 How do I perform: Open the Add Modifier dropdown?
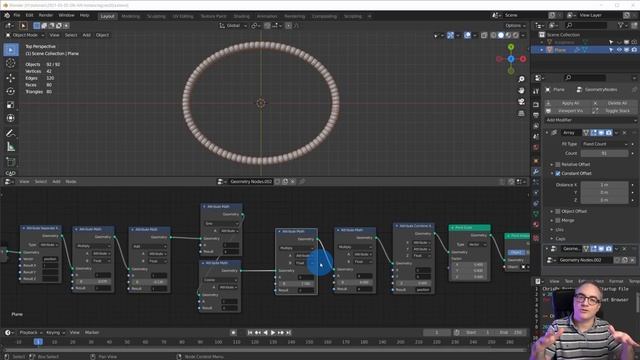tap(591, 120)
